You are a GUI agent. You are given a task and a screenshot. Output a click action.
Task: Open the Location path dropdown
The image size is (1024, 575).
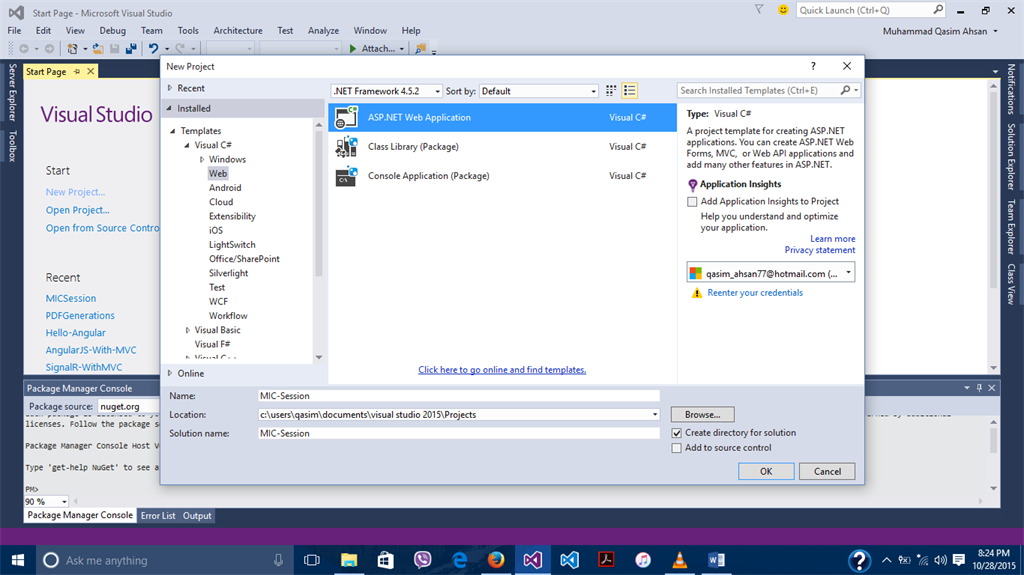pos(654,414)
